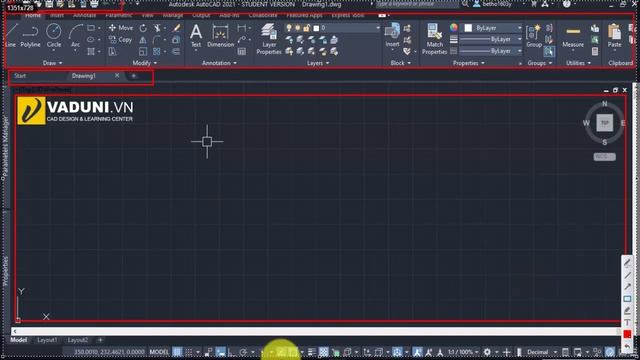Close the Drawing1 file tab

pos(117,76)
